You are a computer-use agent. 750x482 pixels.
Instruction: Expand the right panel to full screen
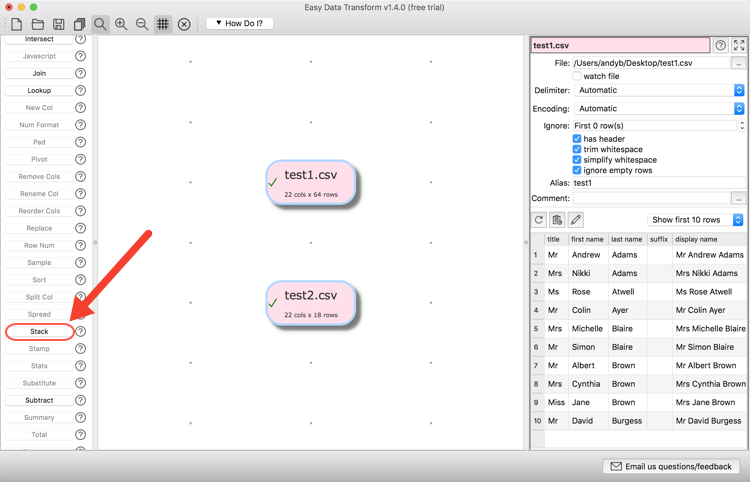[739, 45]
